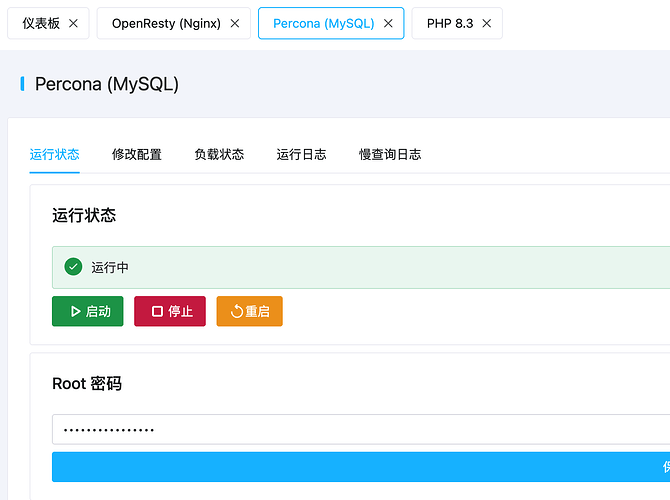Close the PHP 8.3 tab
The image size is (670, 500).
[486, 23]
